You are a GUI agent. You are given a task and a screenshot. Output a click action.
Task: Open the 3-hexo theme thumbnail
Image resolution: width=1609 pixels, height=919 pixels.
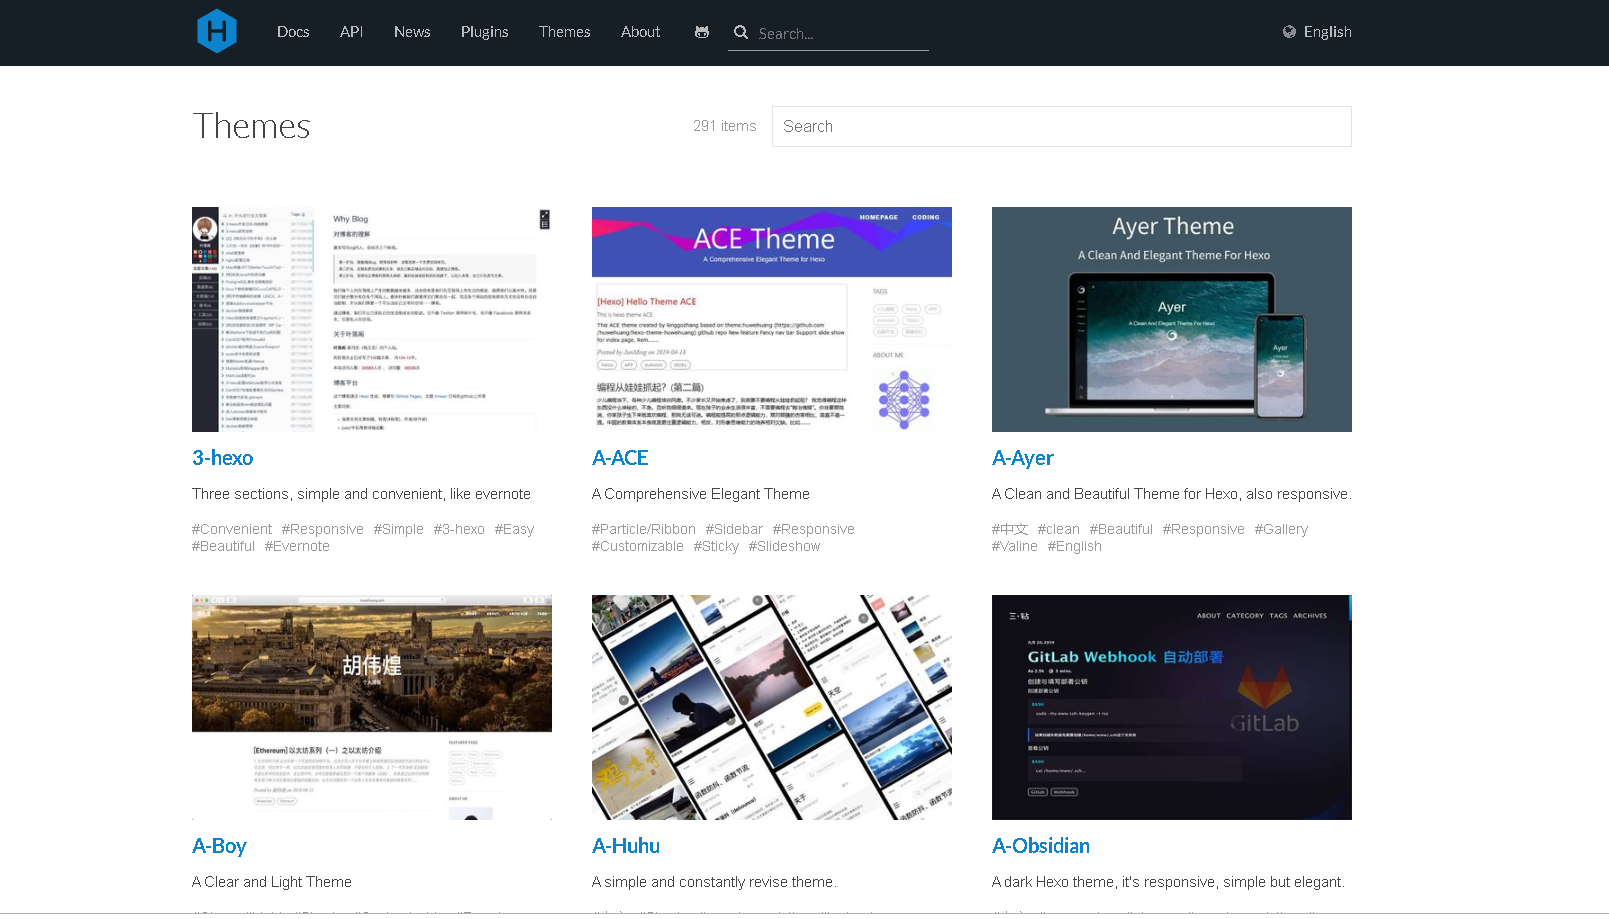click(372, 319)
